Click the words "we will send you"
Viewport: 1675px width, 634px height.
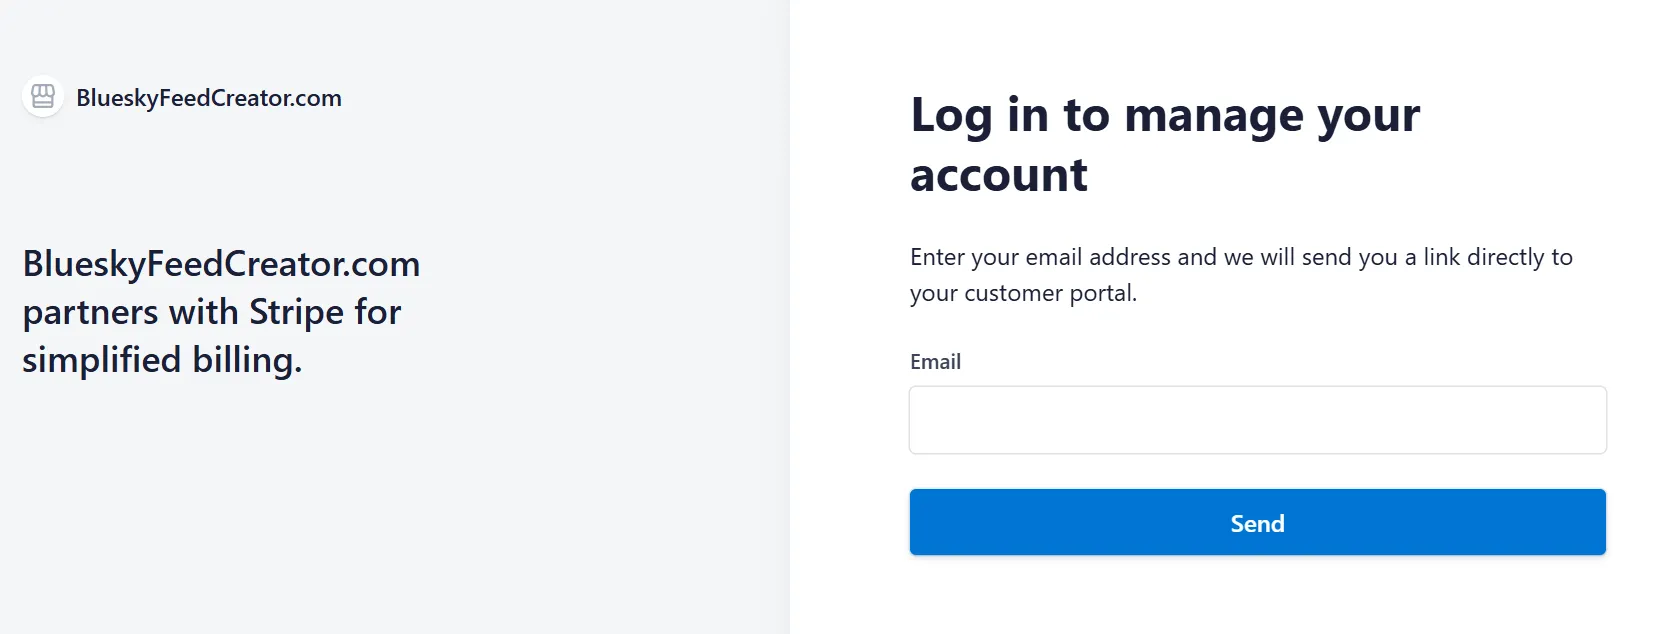tap(1309, 257)
